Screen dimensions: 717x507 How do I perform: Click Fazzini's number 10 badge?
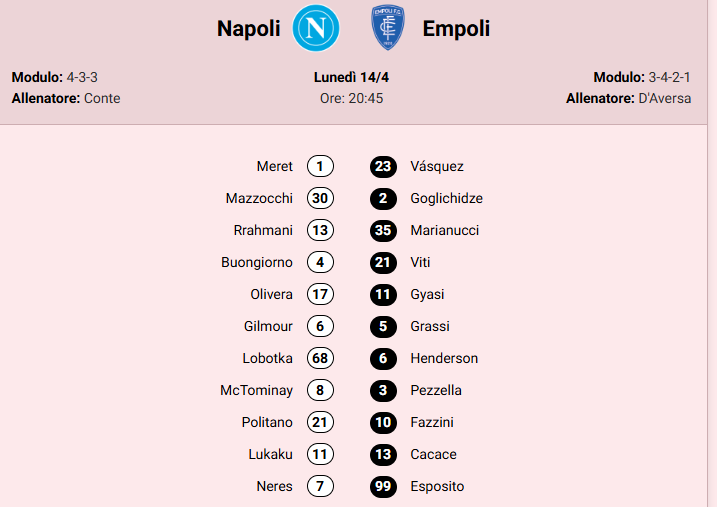tap(383, 422)
